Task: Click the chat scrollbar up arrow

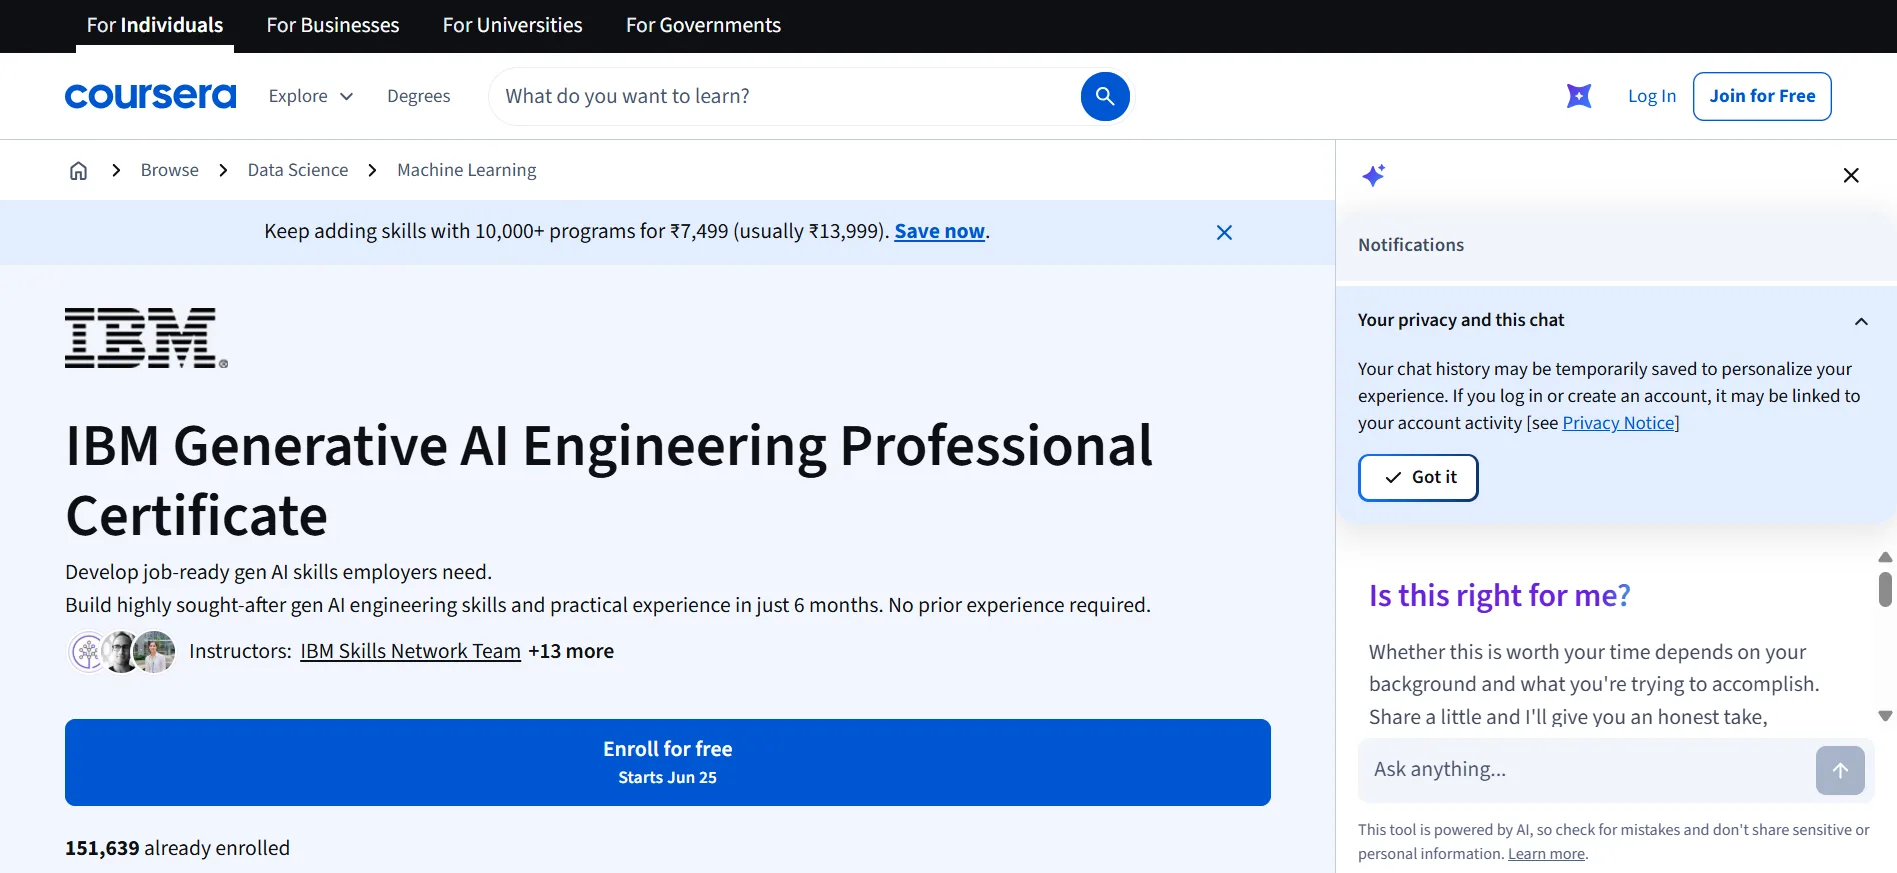Action: point(1885,557)
